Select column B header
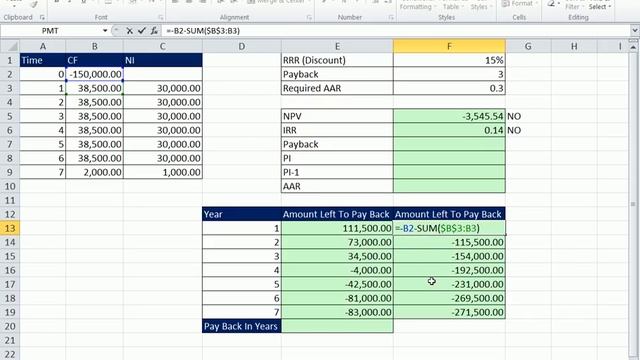The image size is (640, 360). tap(94, 46)
